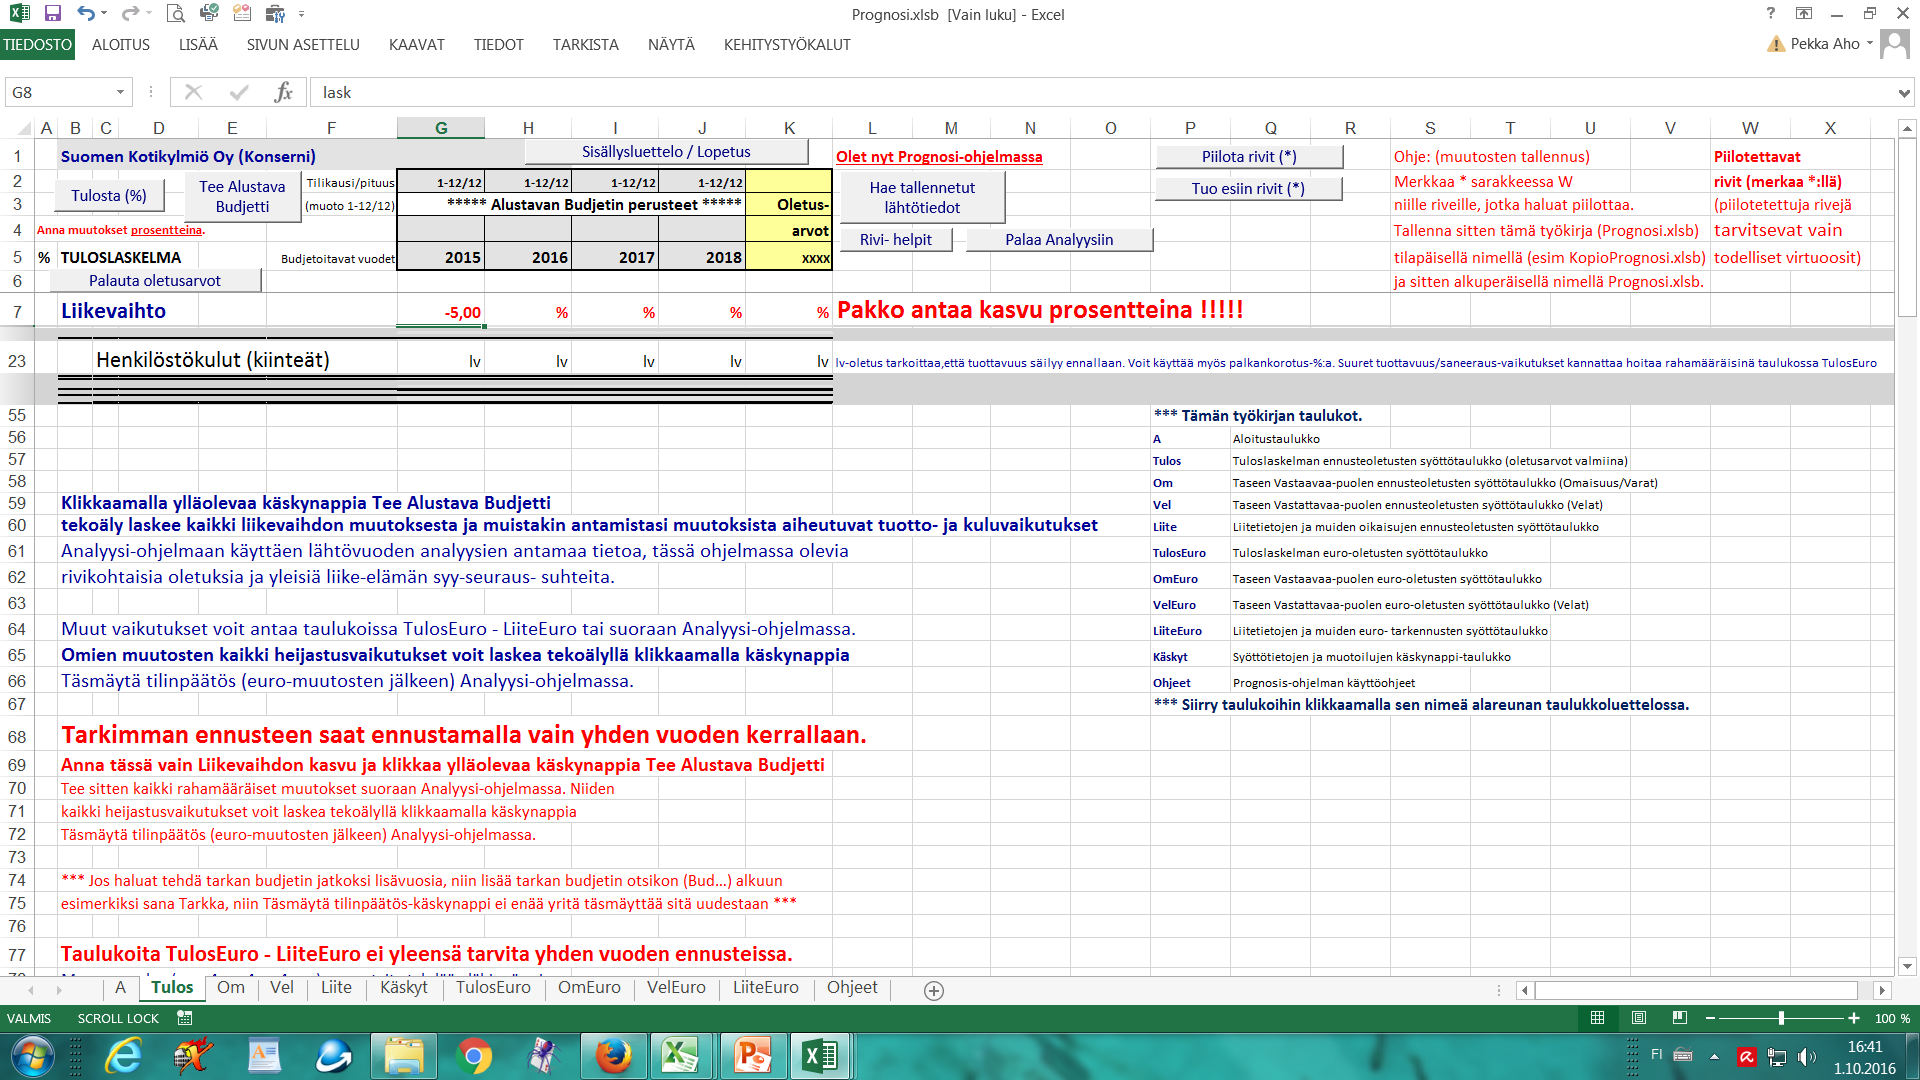
Task: Open Ribbon Display Options
Action: pyautogui.click(x=1804, y=14)
